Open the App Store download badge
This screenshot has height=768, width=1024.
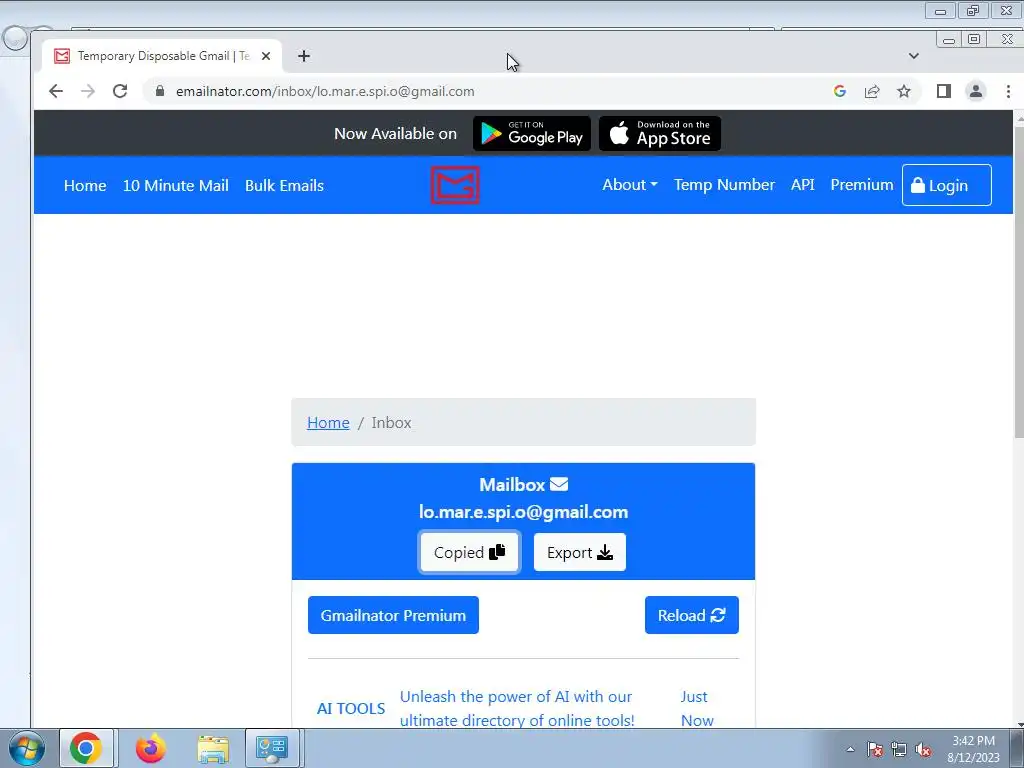[x=660, y=133]
